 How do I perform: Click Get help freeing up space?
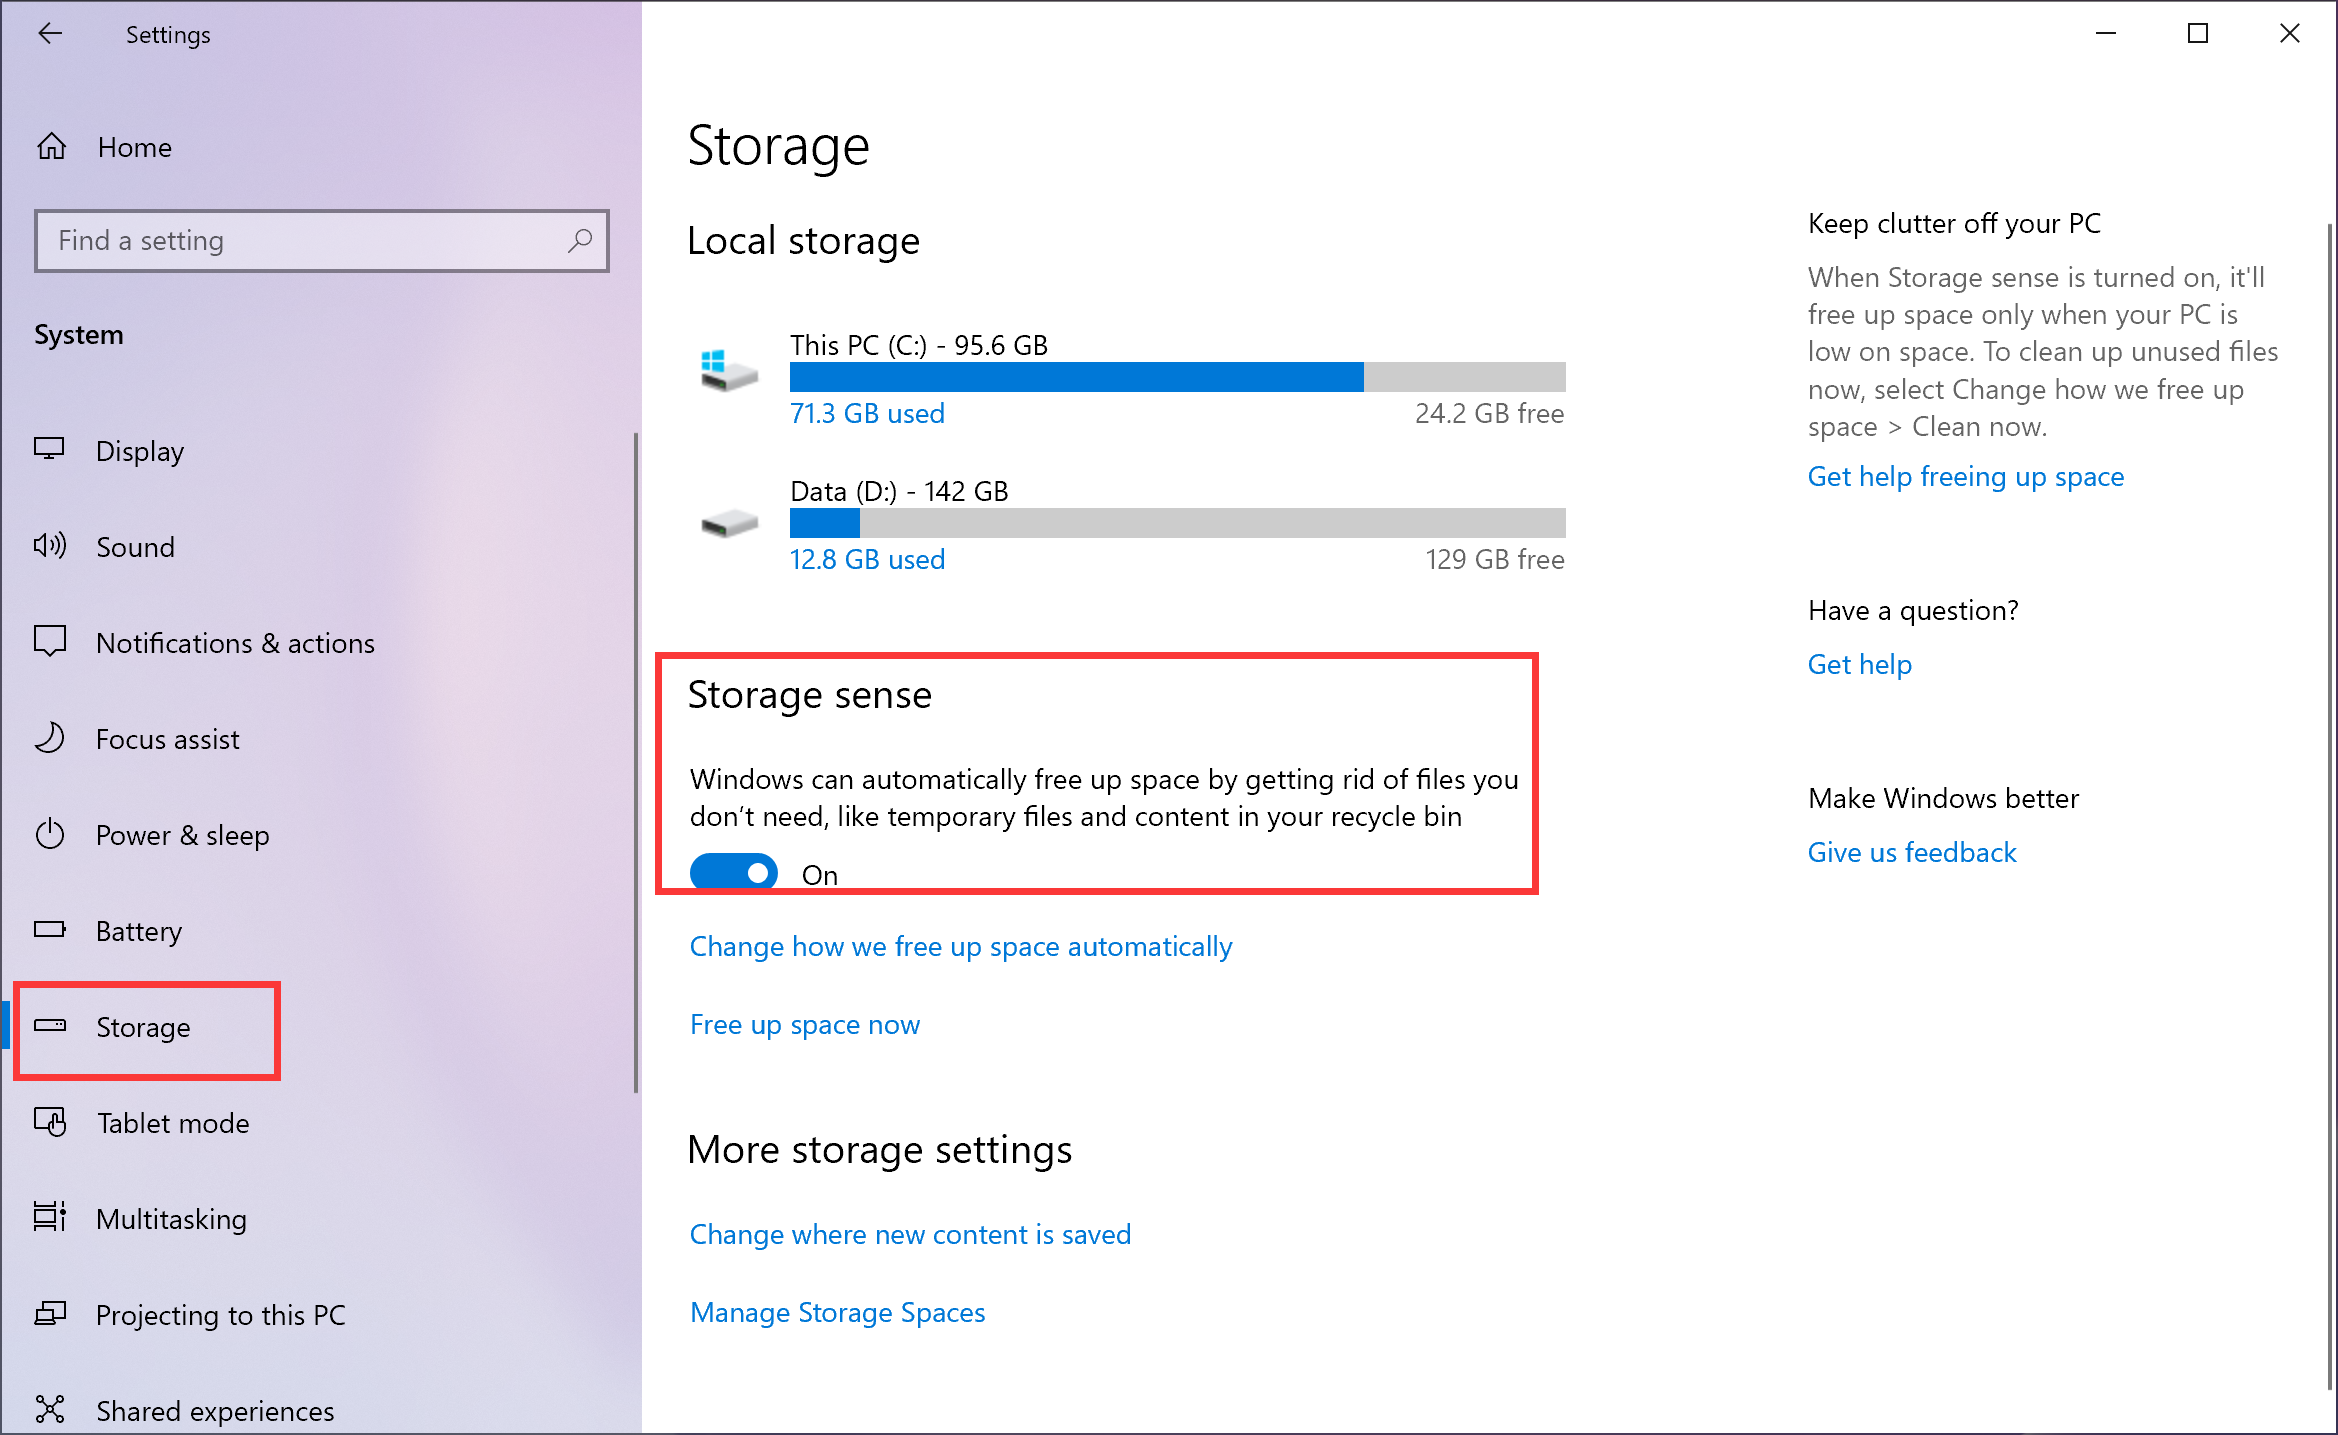pyautogui.click(x=1965, y=476)
